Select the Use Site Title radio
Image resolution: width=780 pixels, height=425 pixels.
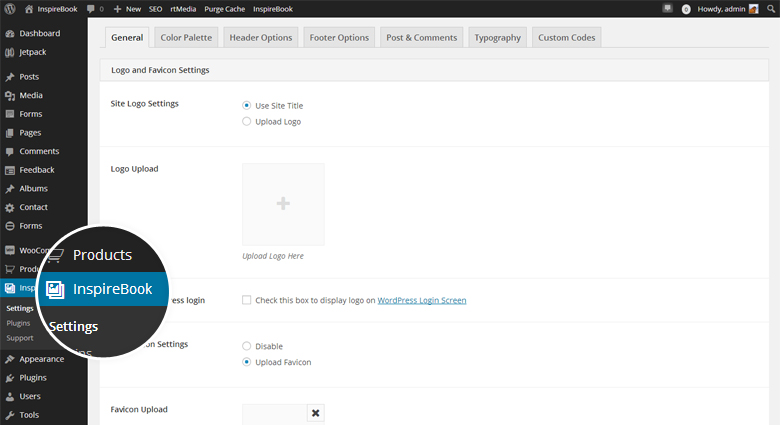pyautogui.click(x=246, y=106)
